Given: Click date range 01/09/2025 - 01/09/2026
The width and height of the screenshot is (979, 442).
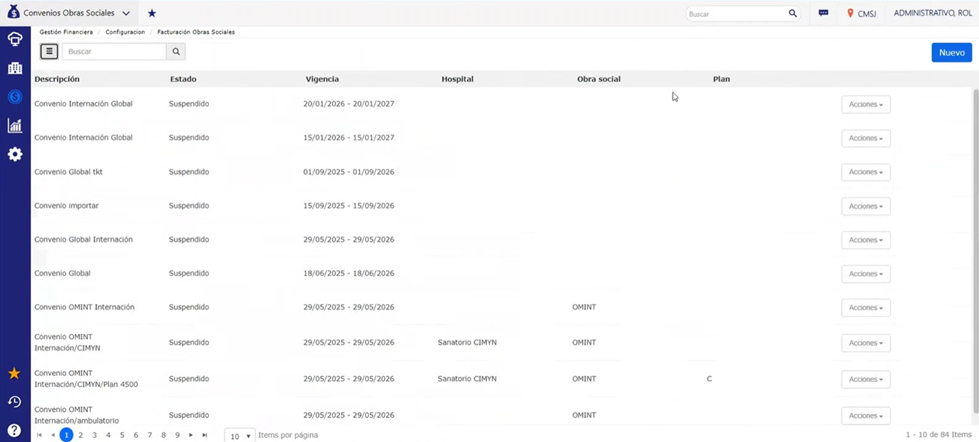Looking at the screenshot, I should point(349,172).
